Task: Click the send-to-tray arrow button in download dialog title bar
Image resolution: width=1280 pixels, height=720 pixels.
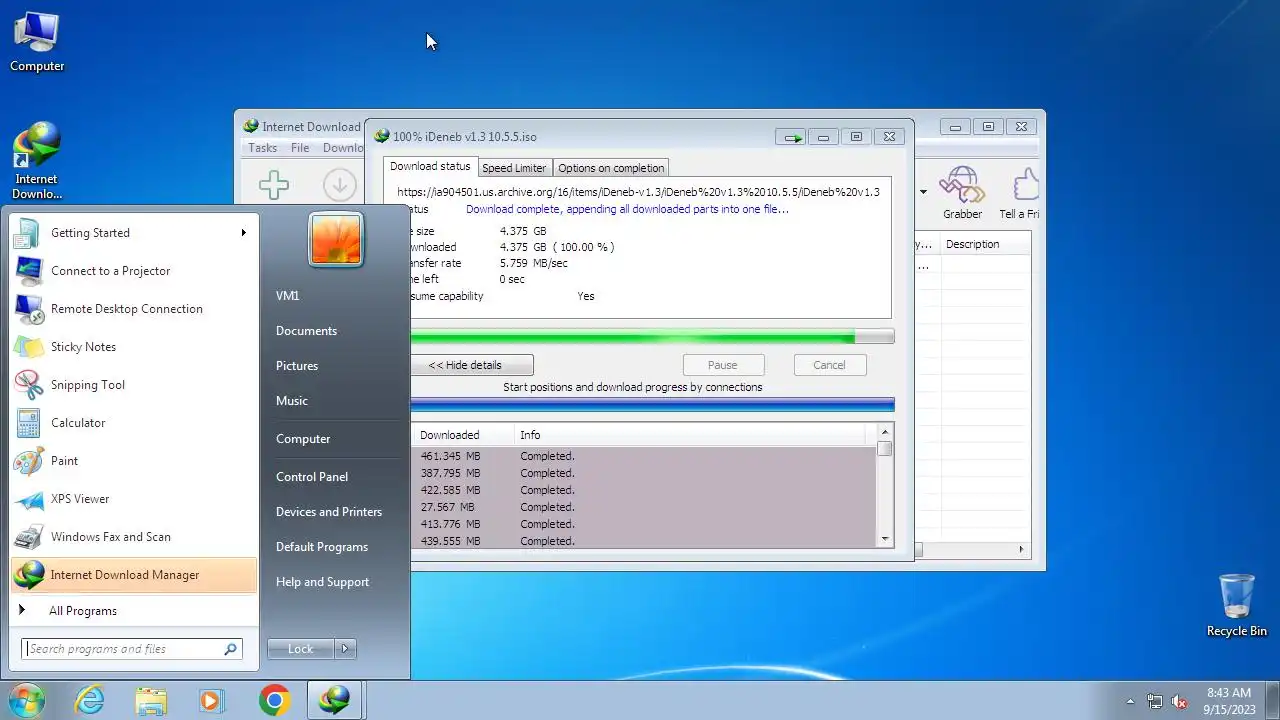Action: click(792, 137)
